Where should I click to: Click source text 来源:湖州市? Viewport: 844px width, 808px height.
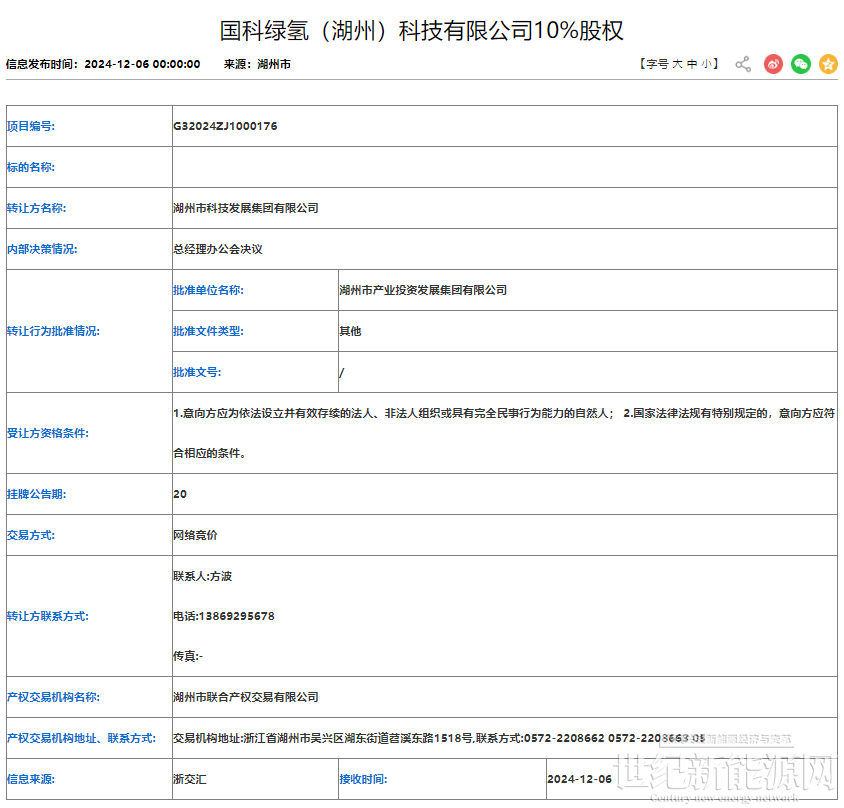(257, 64)
